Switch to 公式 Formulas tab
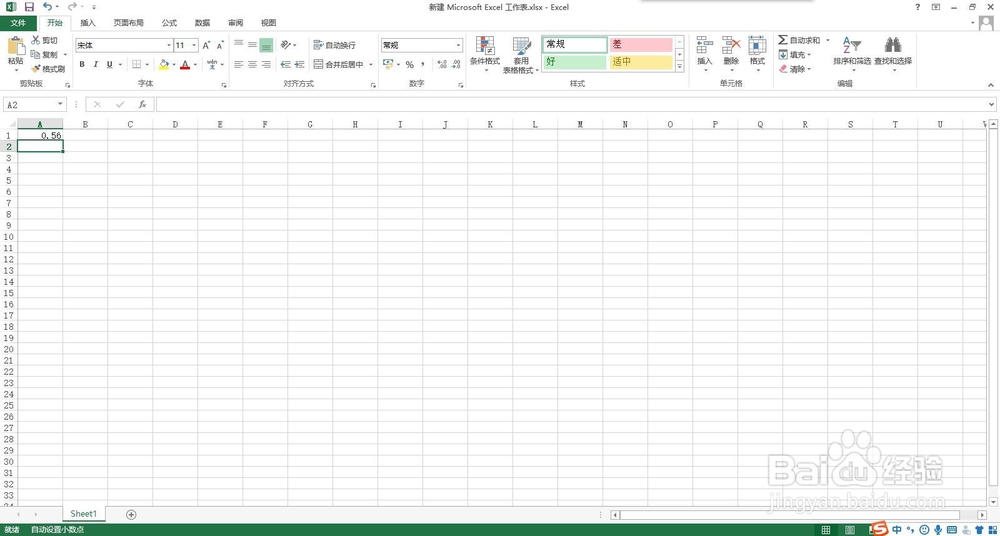The height and width of the screenshot is (536, 1000). point(169,23)
